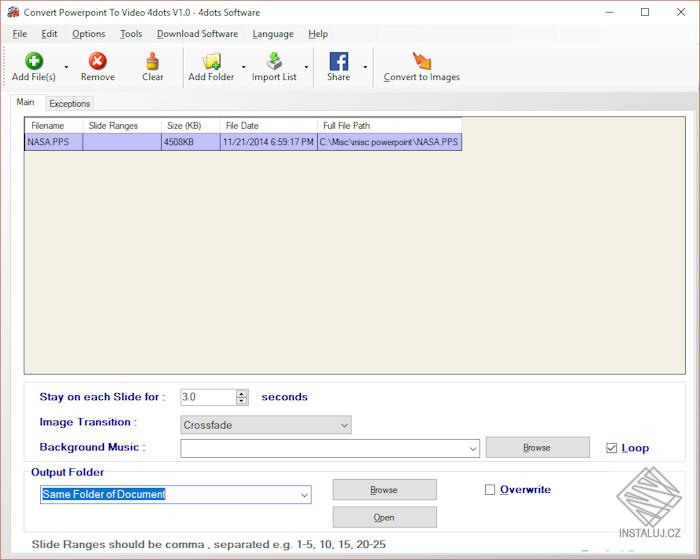Viewport: 700px width, 560px height.
Task: Open the Background Music combo box
Action: (330, 448)
